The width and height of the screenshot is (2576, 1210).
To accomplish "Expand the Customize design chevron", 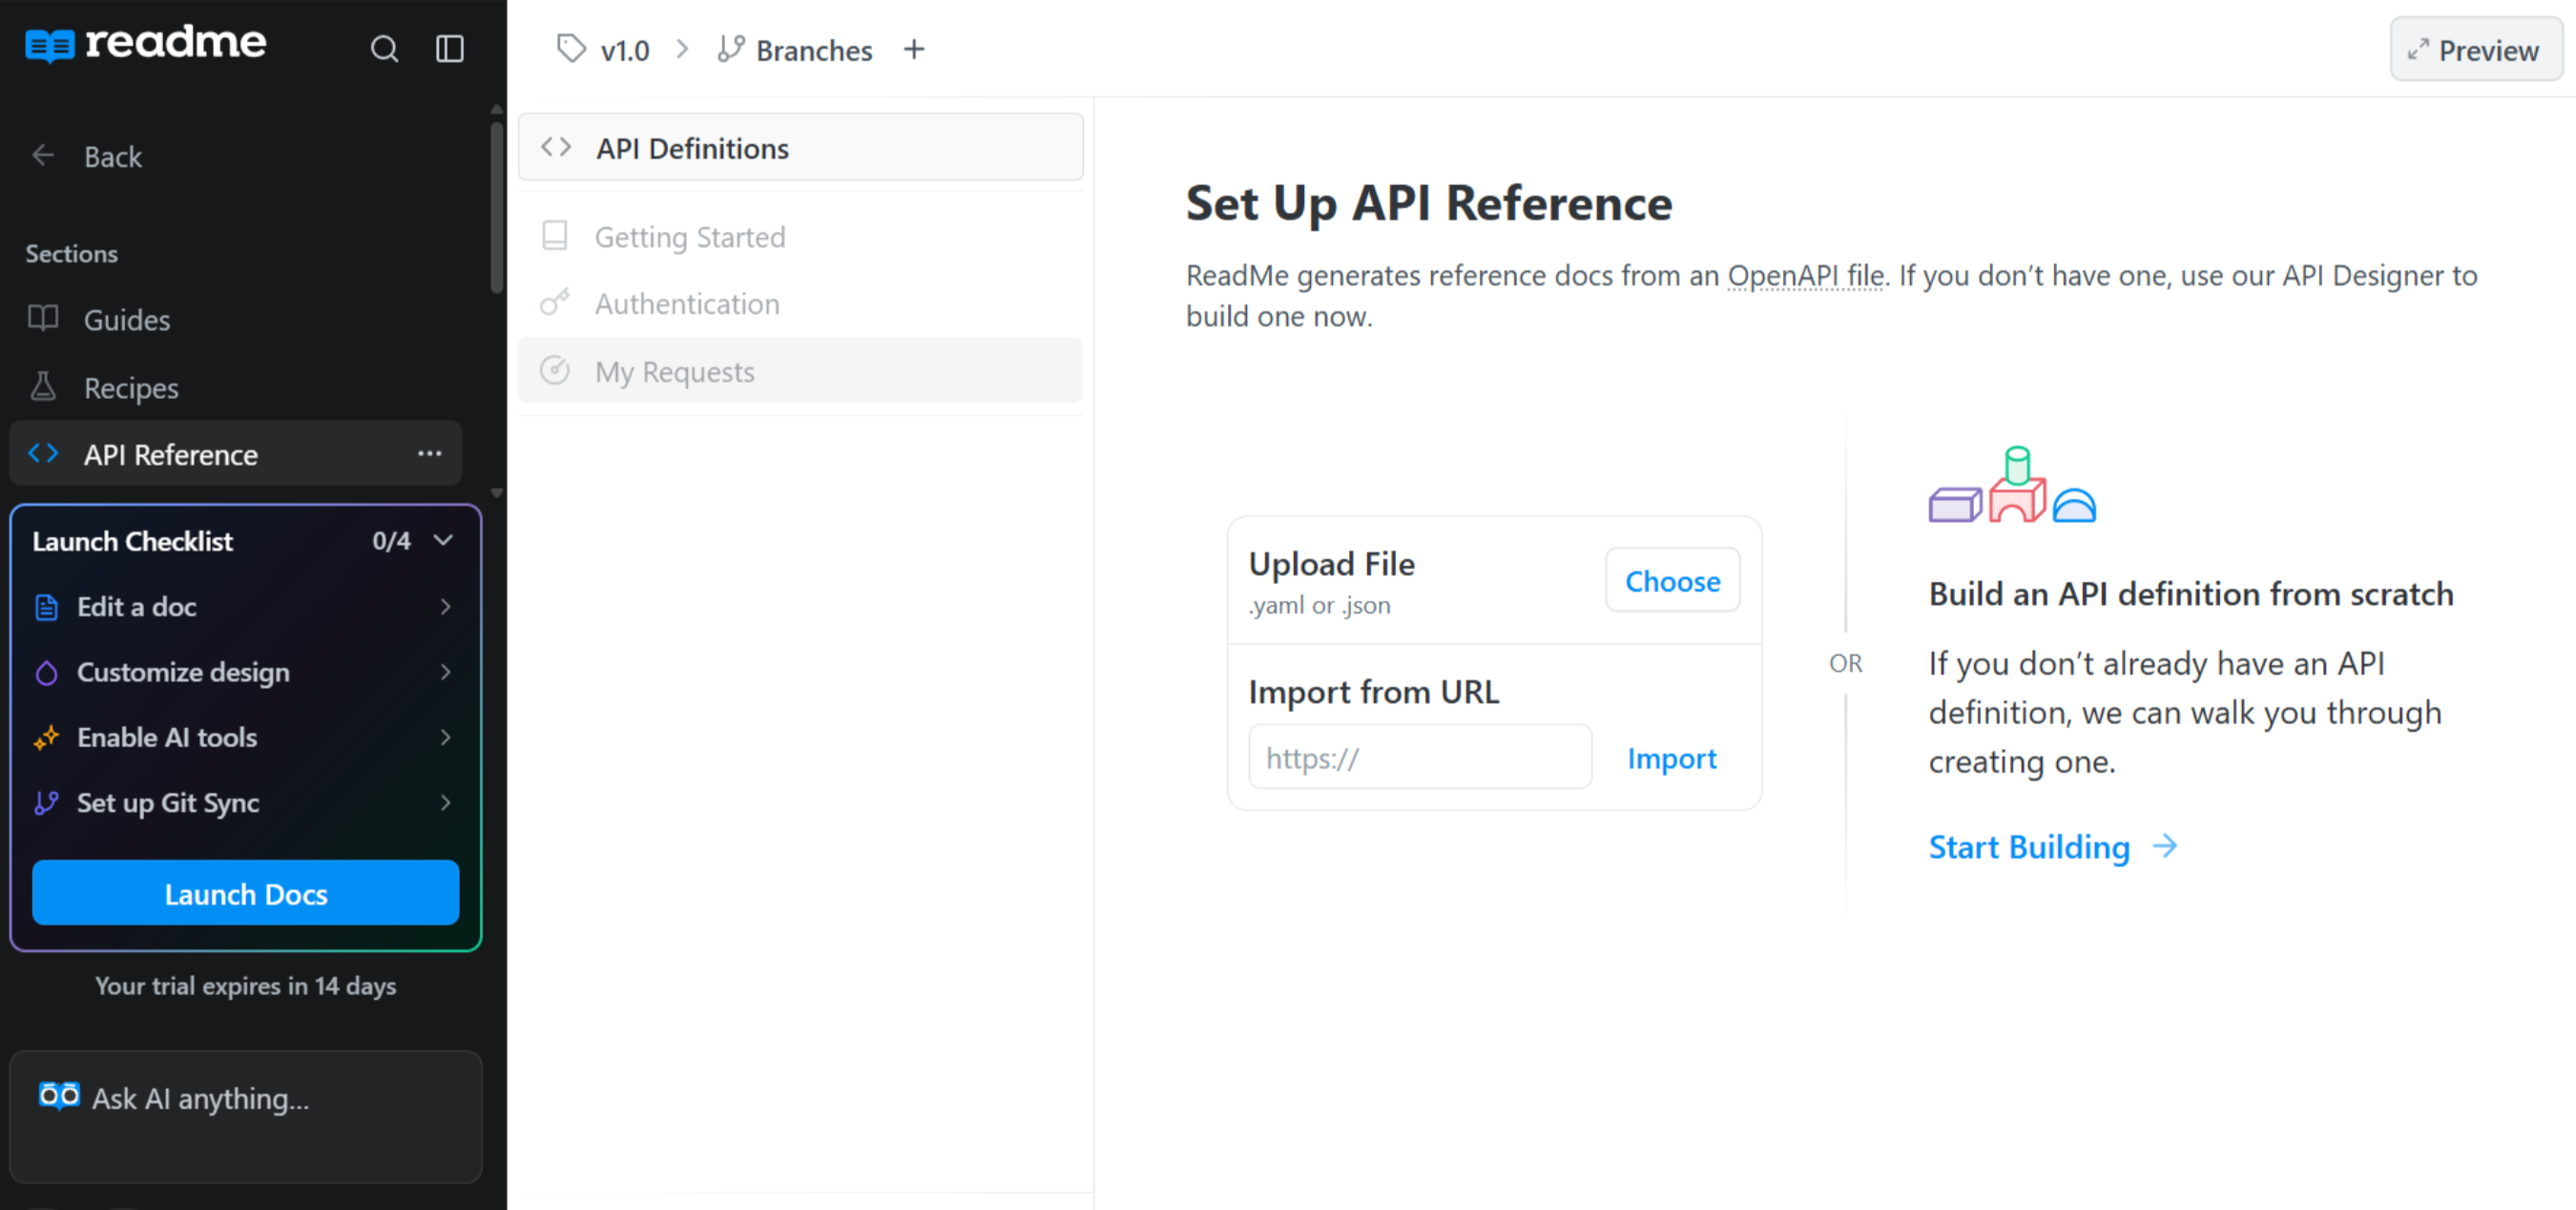I will pos(446,673).
